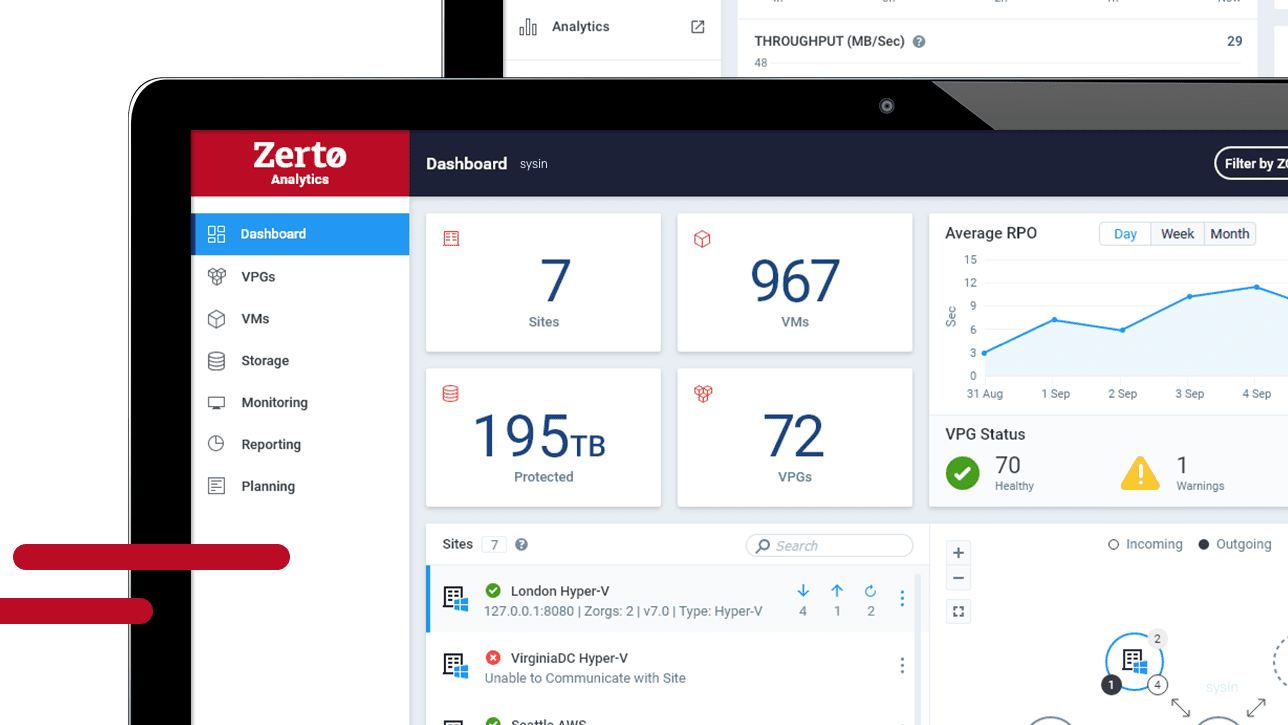Viewport: 1288px width, 725px height.
Task: Switch Average RPO chart to Month
Action: (x=1229, y=234)
